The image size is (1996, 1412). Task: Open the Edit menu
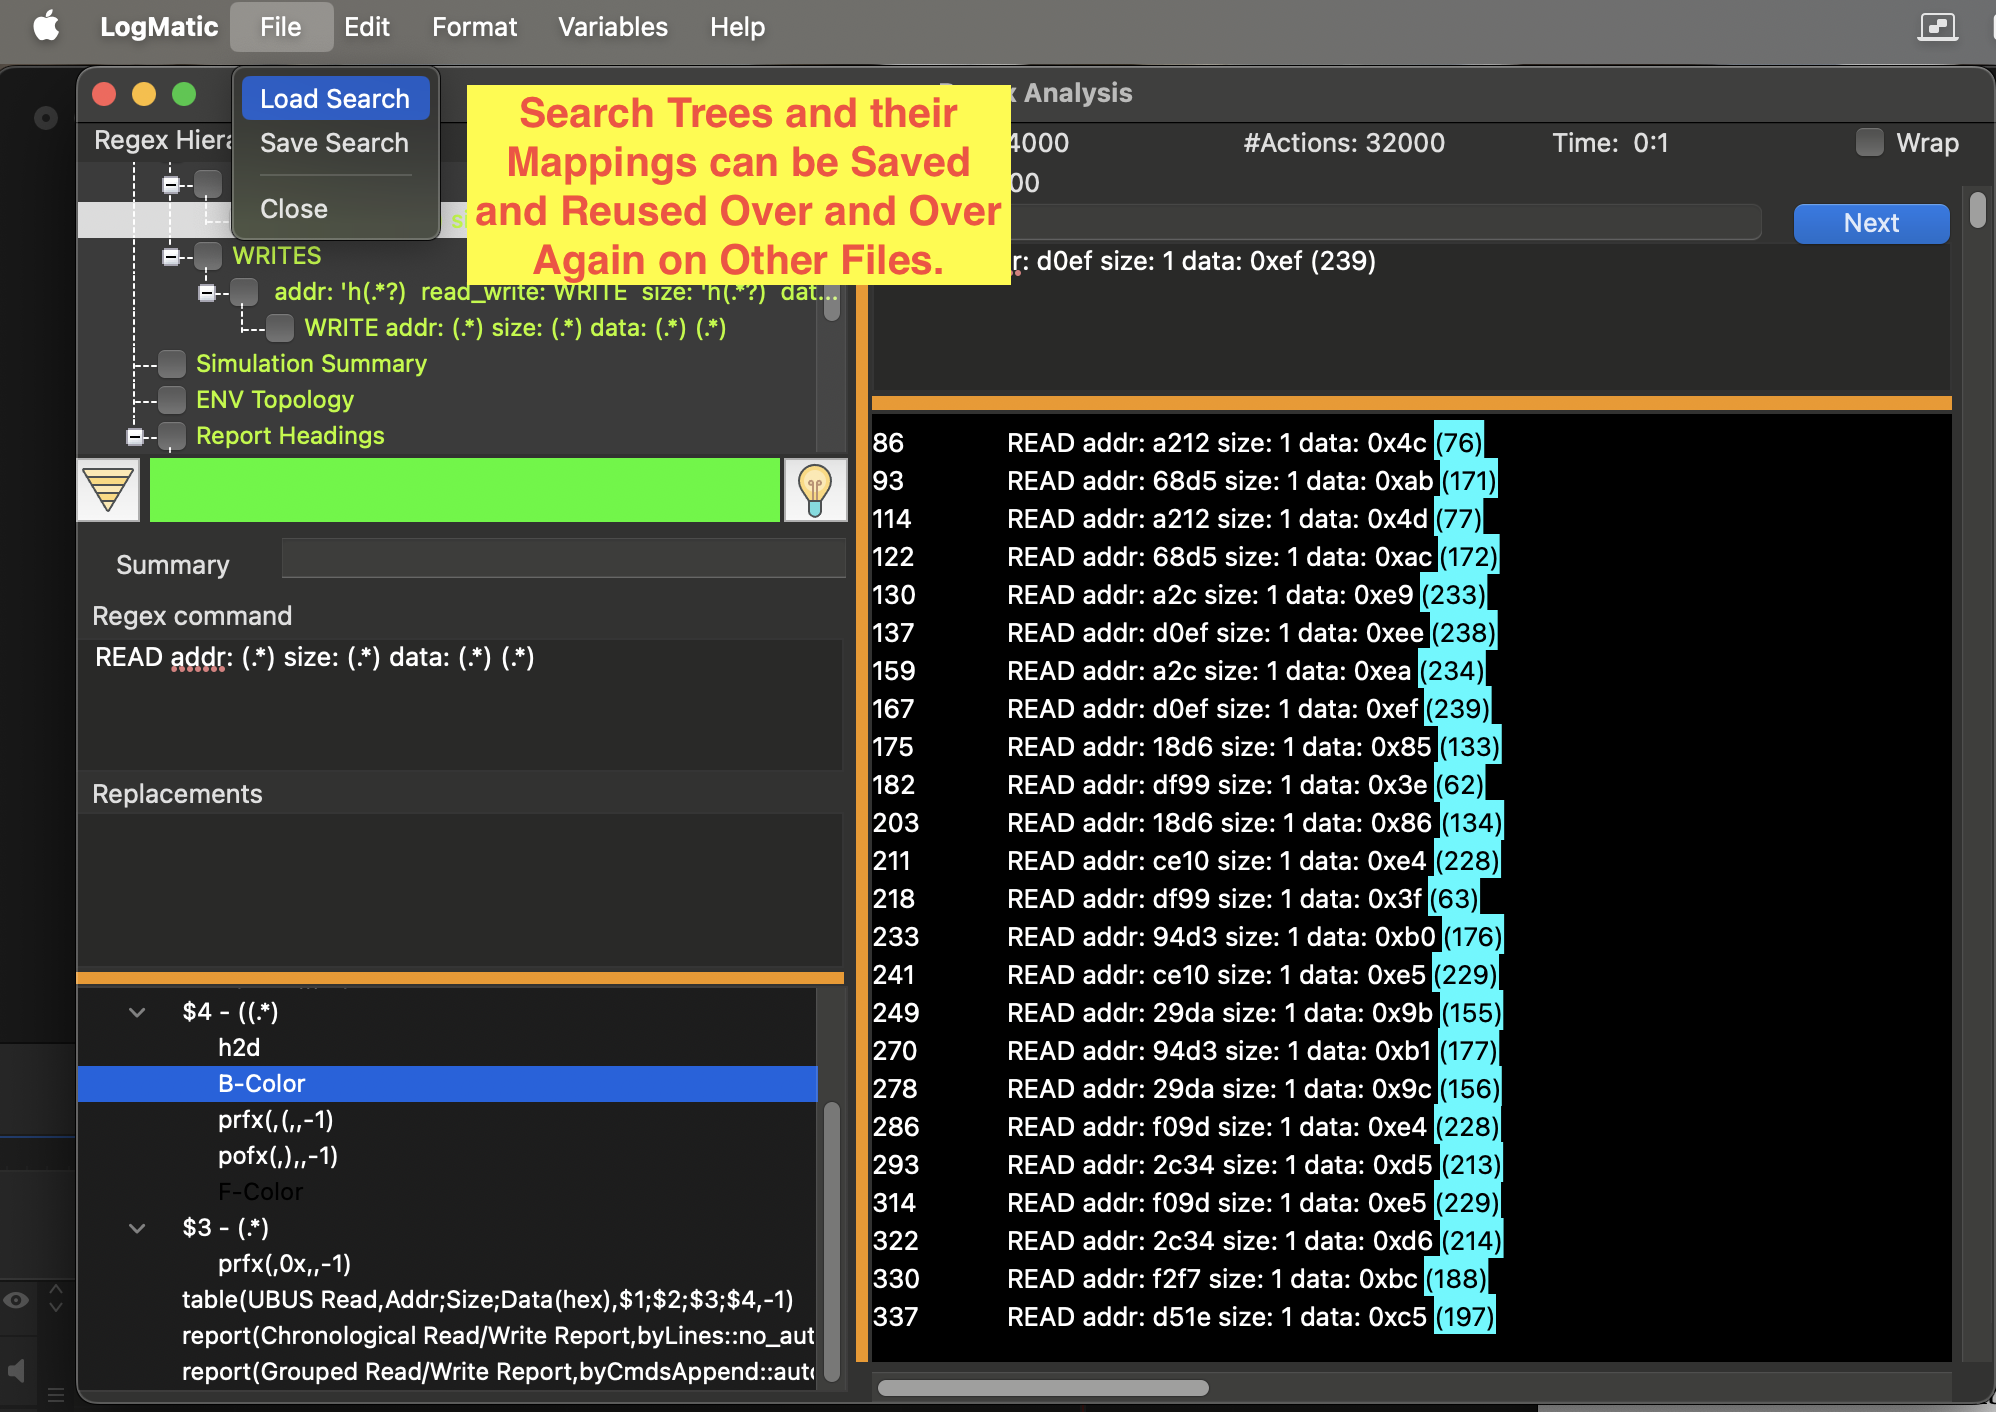(367, 27)
